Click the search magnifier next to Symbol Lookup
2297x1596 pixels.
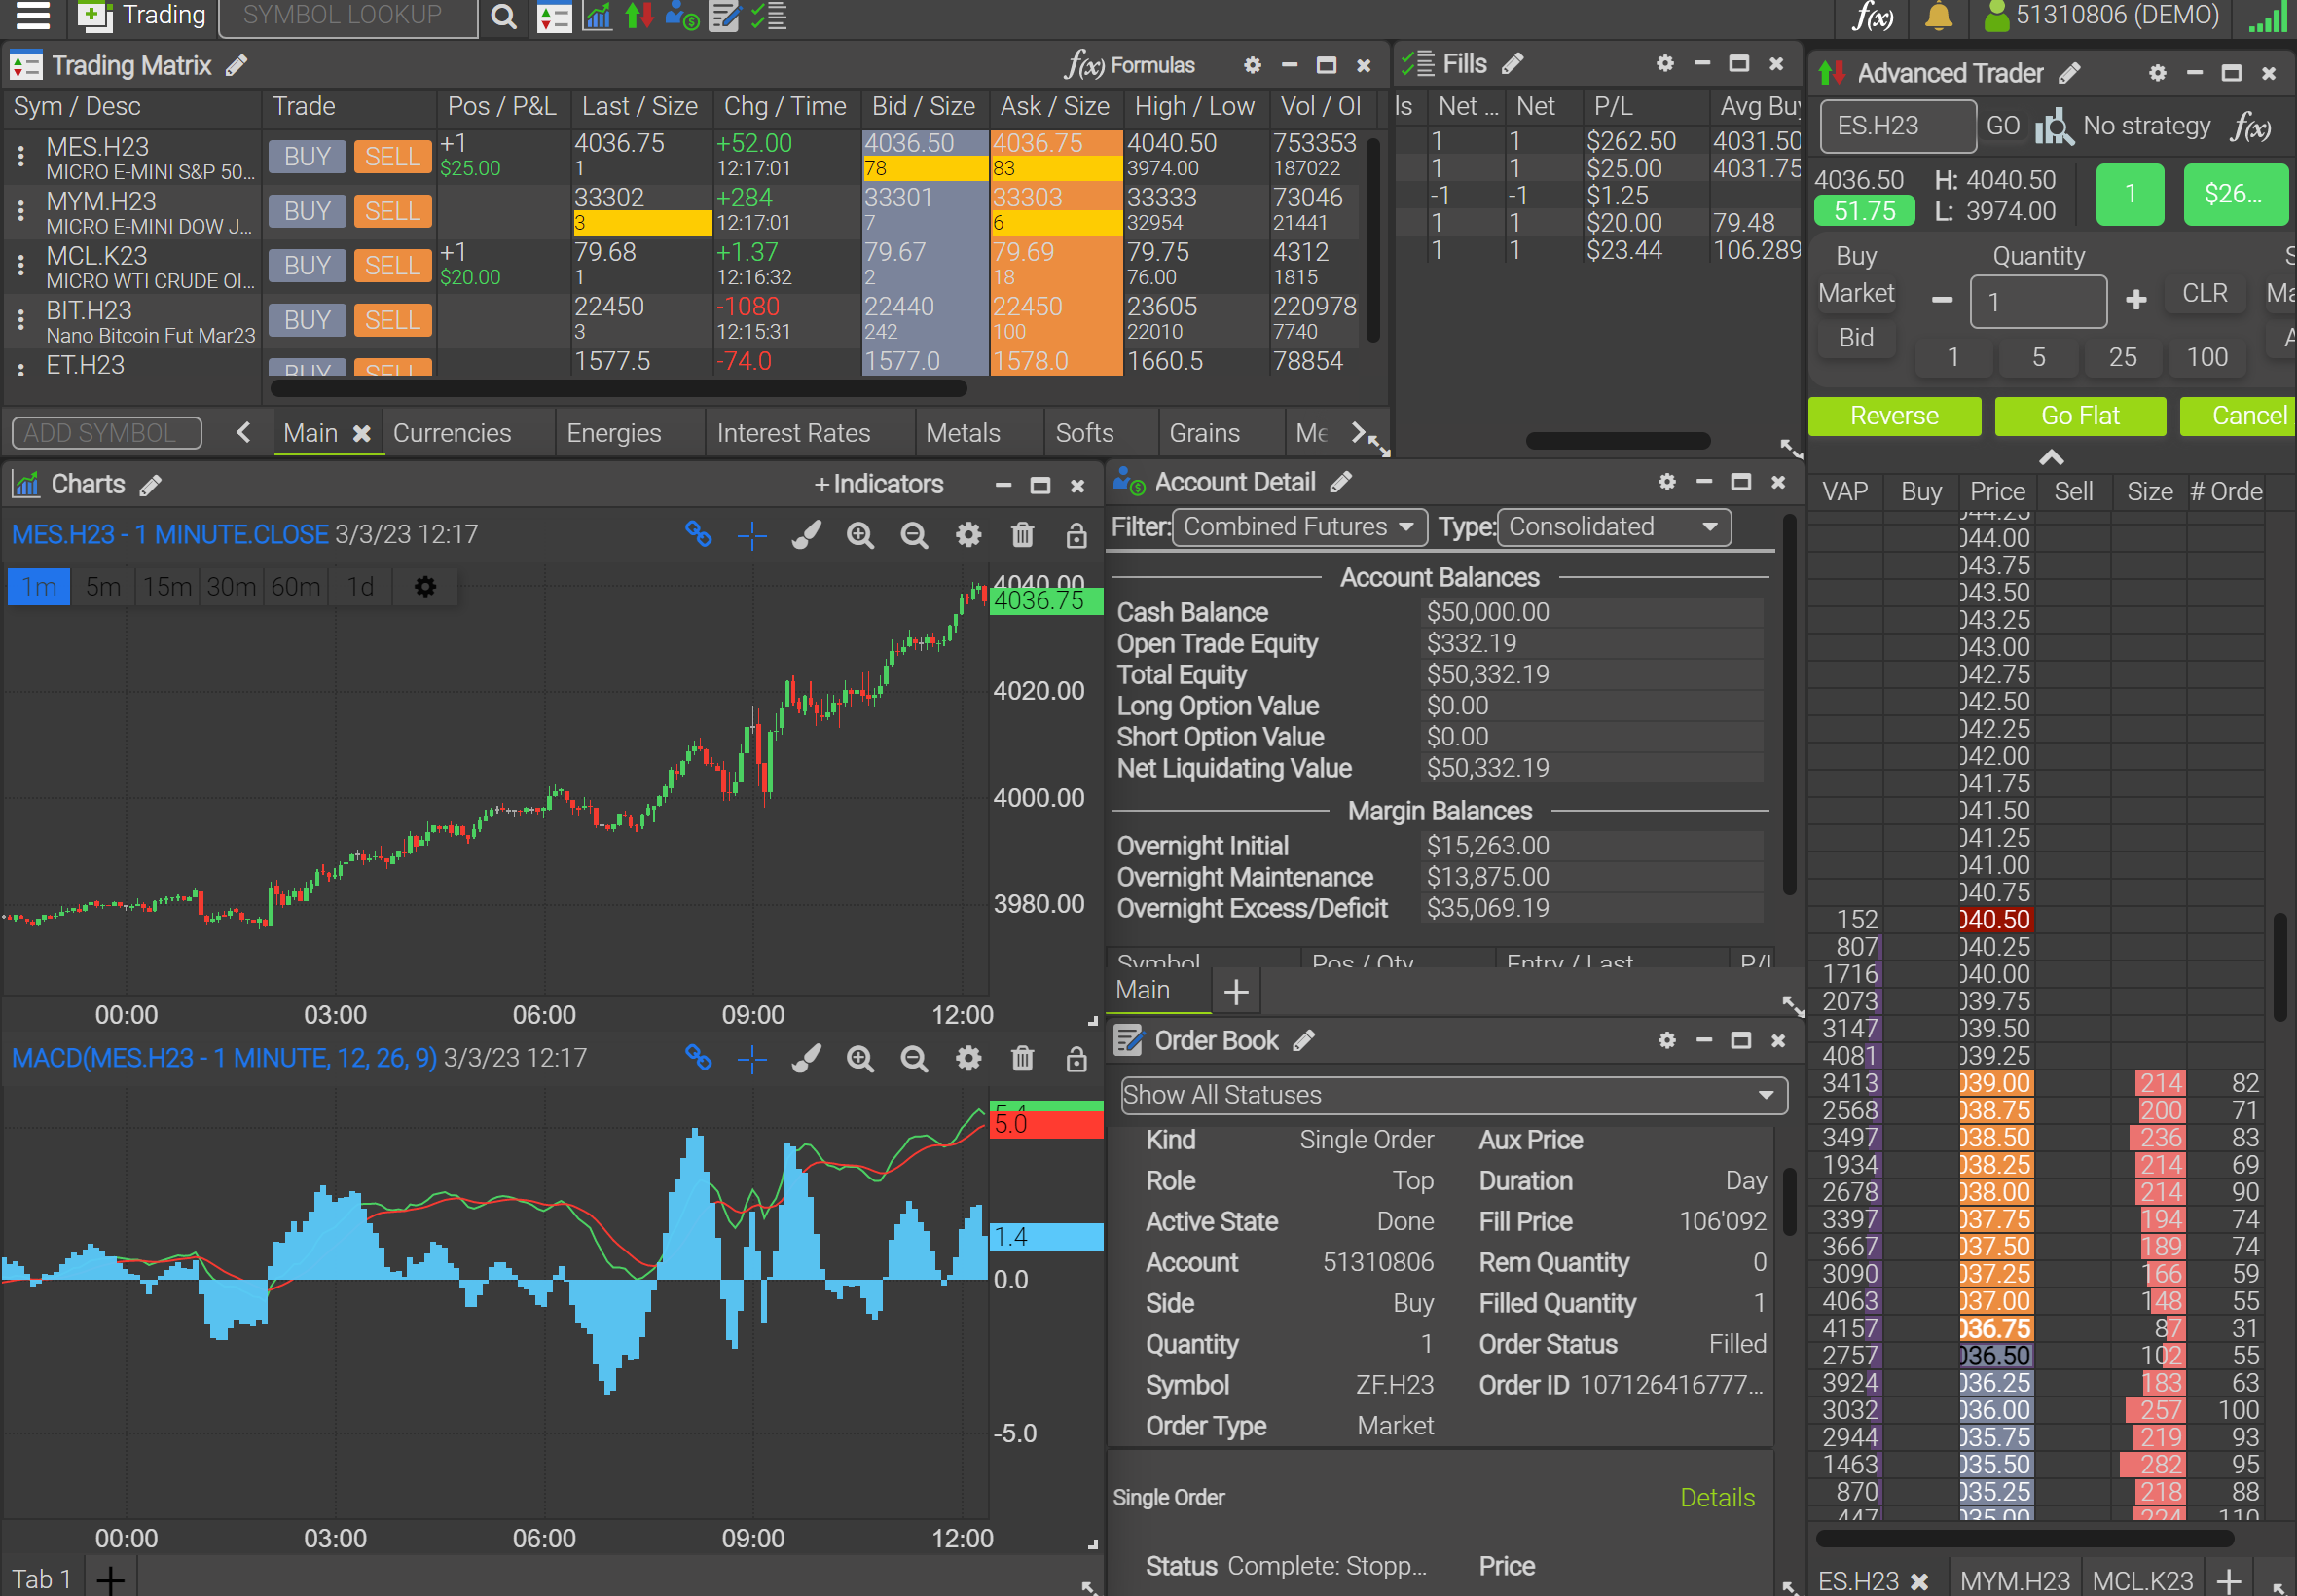(x=504, y=16)
